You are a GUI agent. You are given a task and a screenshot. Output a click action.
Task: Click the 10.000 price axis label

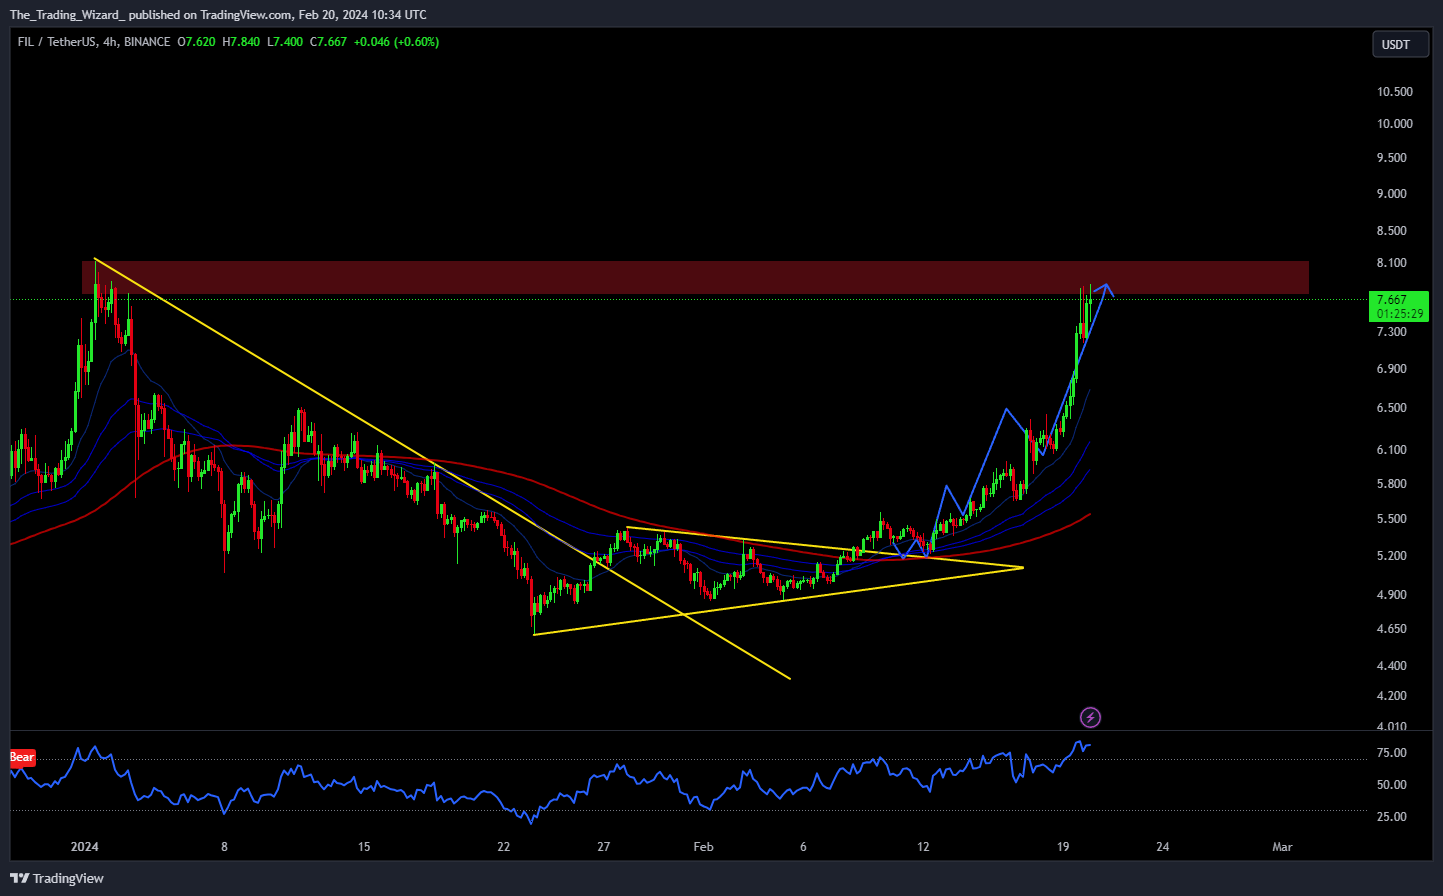[1395, 124]
